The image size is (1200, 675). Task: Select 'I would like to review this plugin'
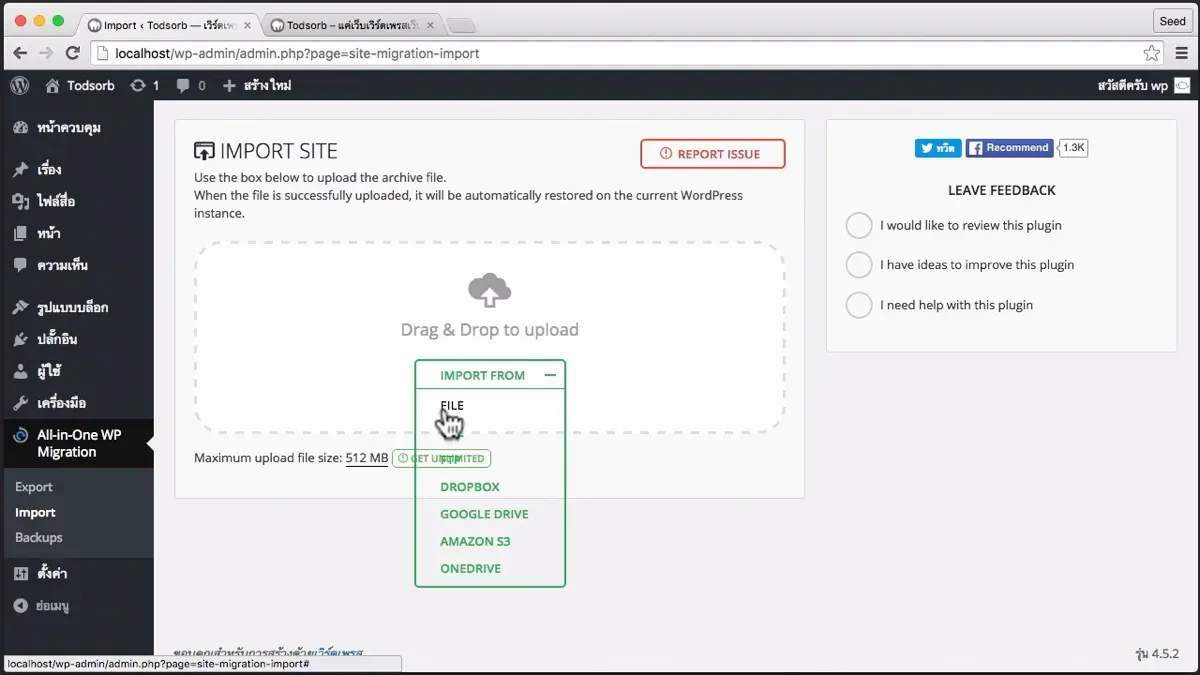858,225
